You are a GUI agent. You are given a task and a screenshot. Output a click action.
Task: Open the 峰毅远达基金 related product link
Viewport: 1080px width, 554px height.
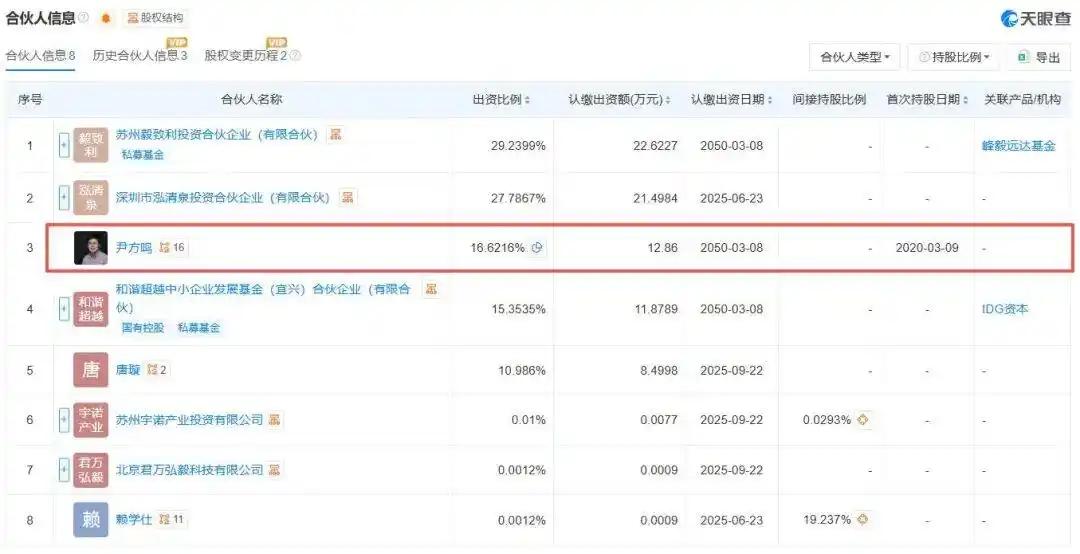pyautogui.click(x=1019, y=145)
